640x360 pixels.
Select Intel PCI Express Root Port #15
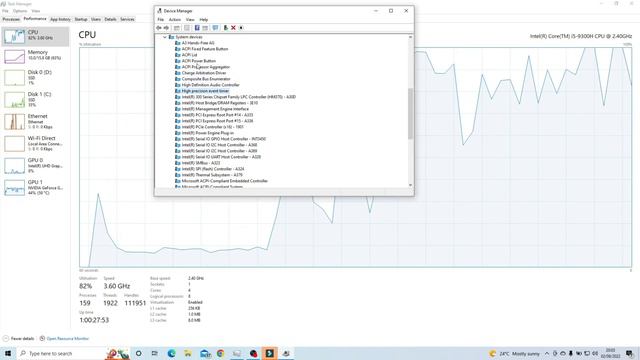click(217, 121)
